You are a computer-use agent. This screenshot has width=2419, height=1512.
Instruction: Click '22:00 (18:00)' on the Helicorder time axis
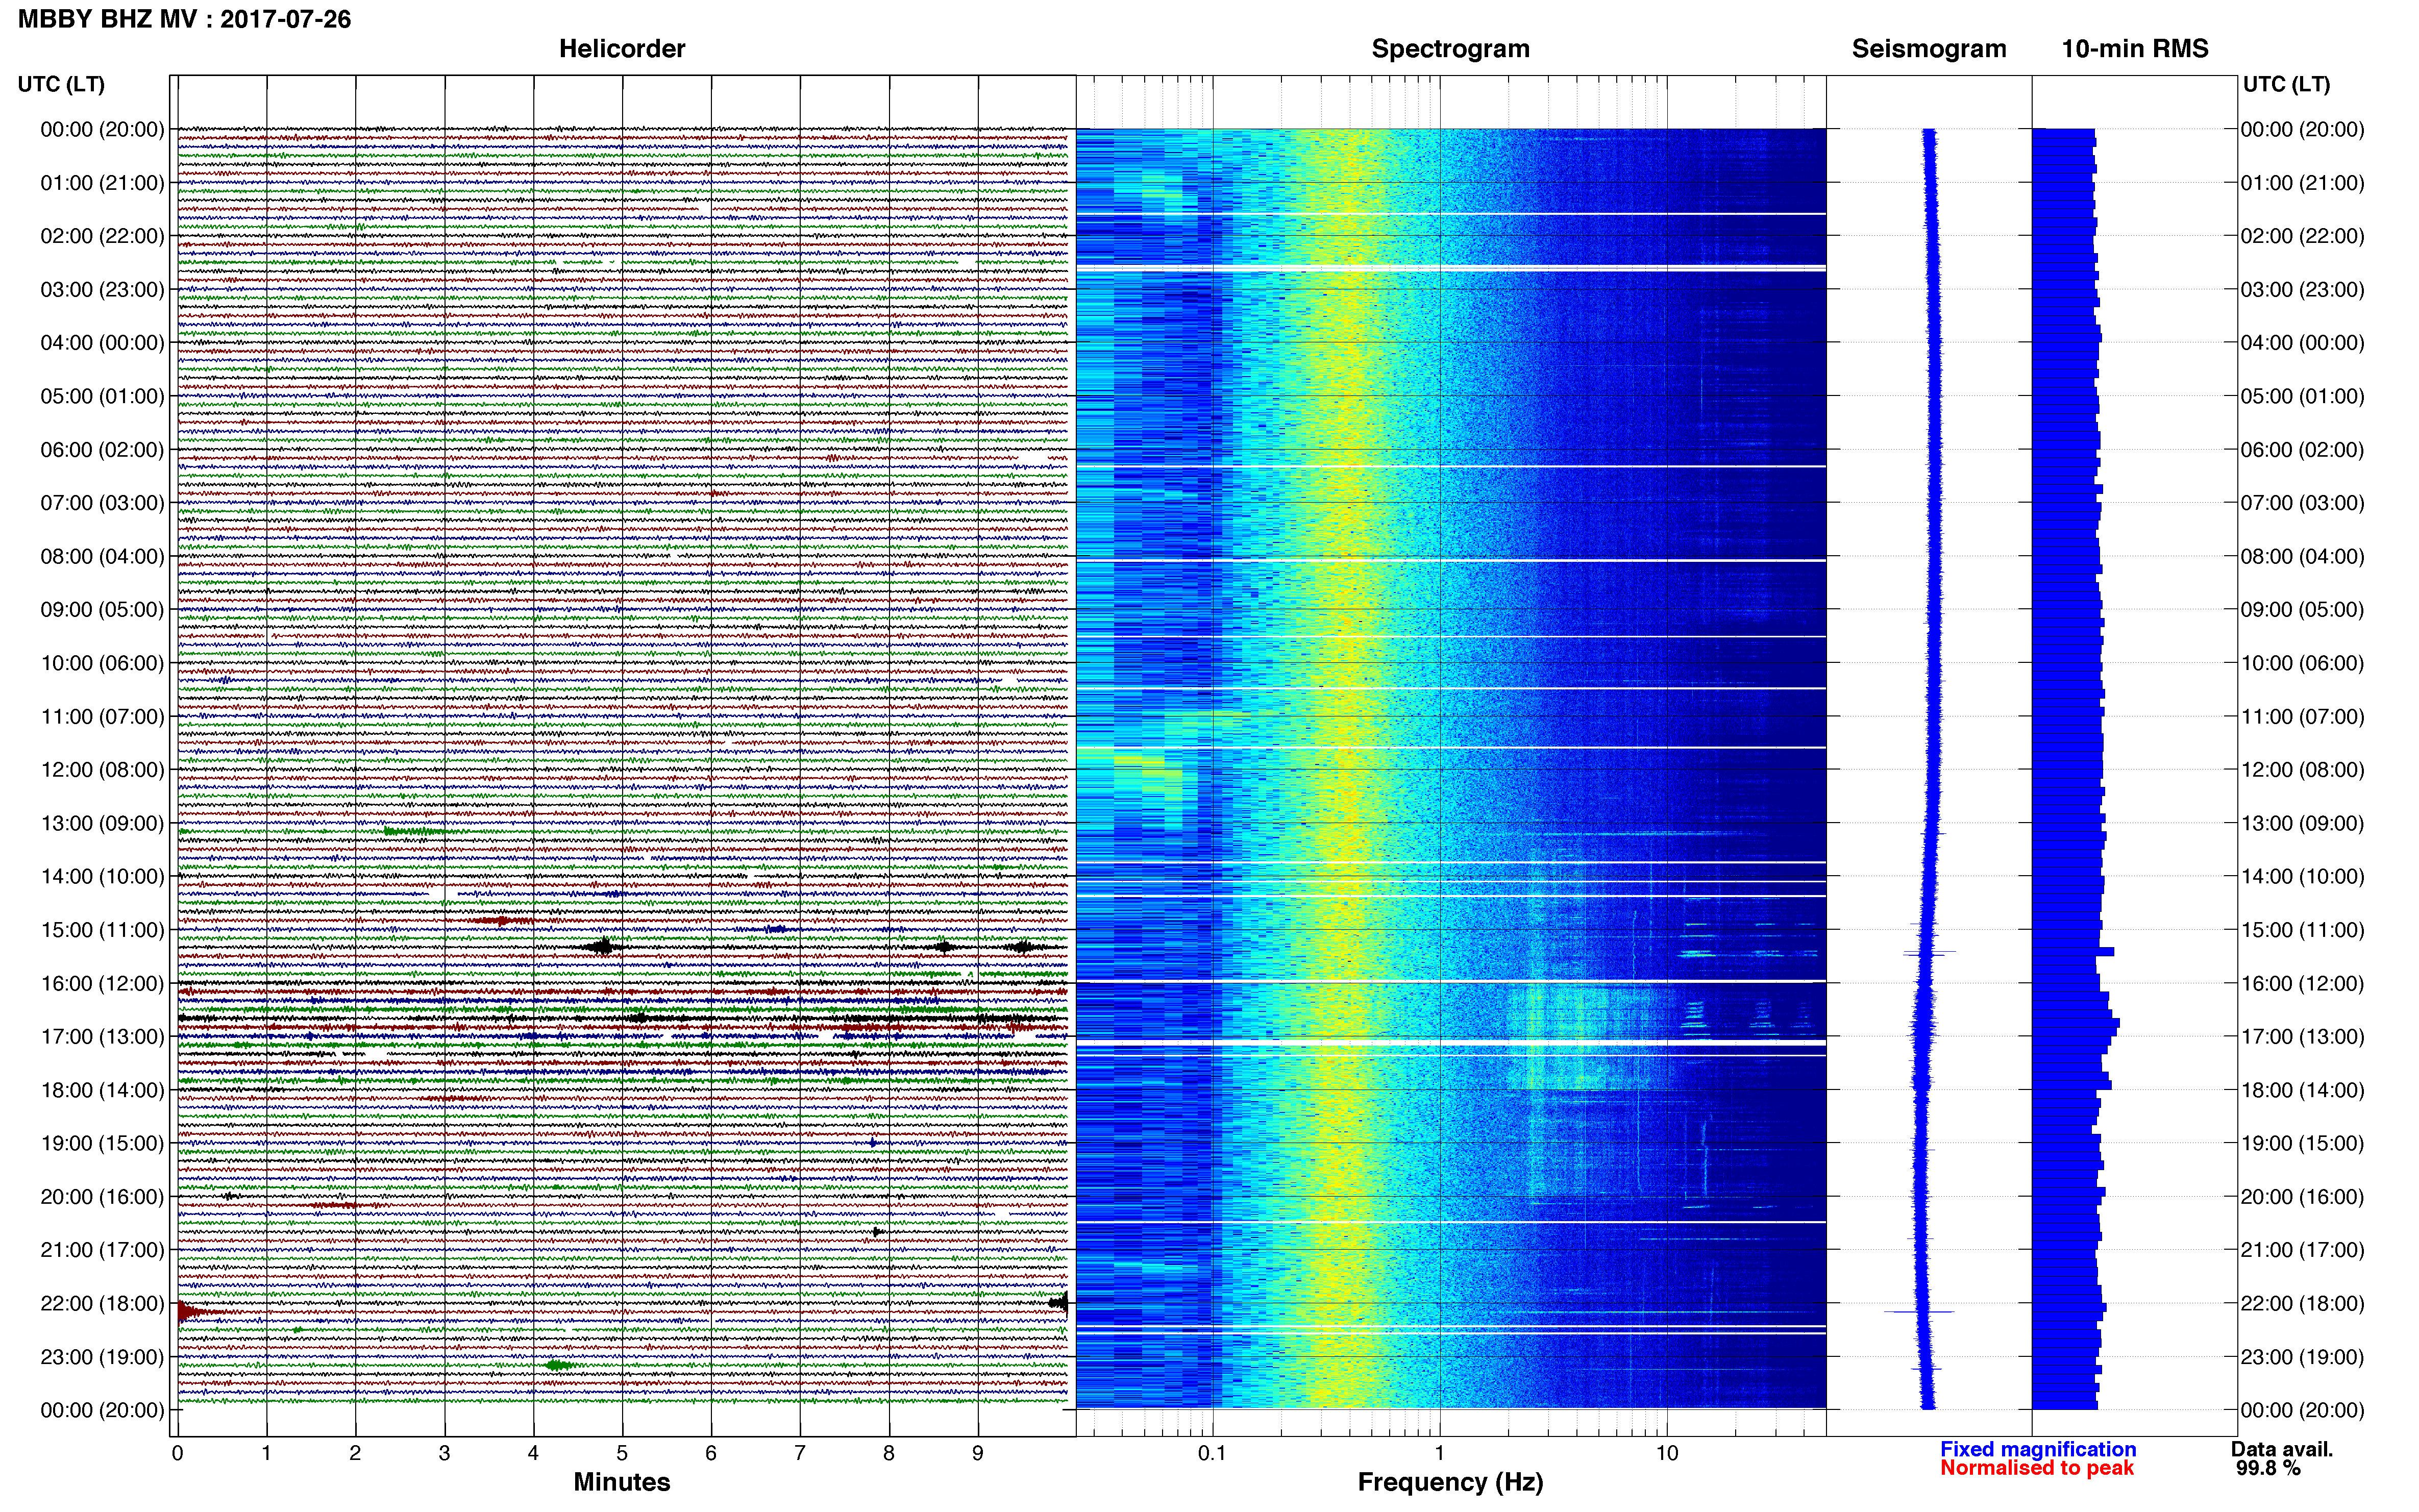102,1304
